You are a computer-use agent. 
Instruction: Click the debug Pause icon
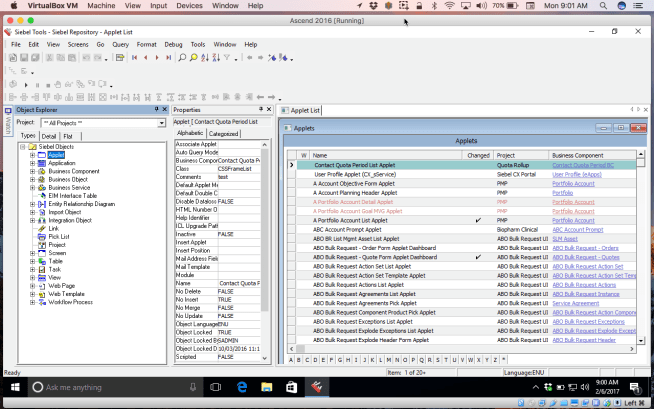pos(37,85)
